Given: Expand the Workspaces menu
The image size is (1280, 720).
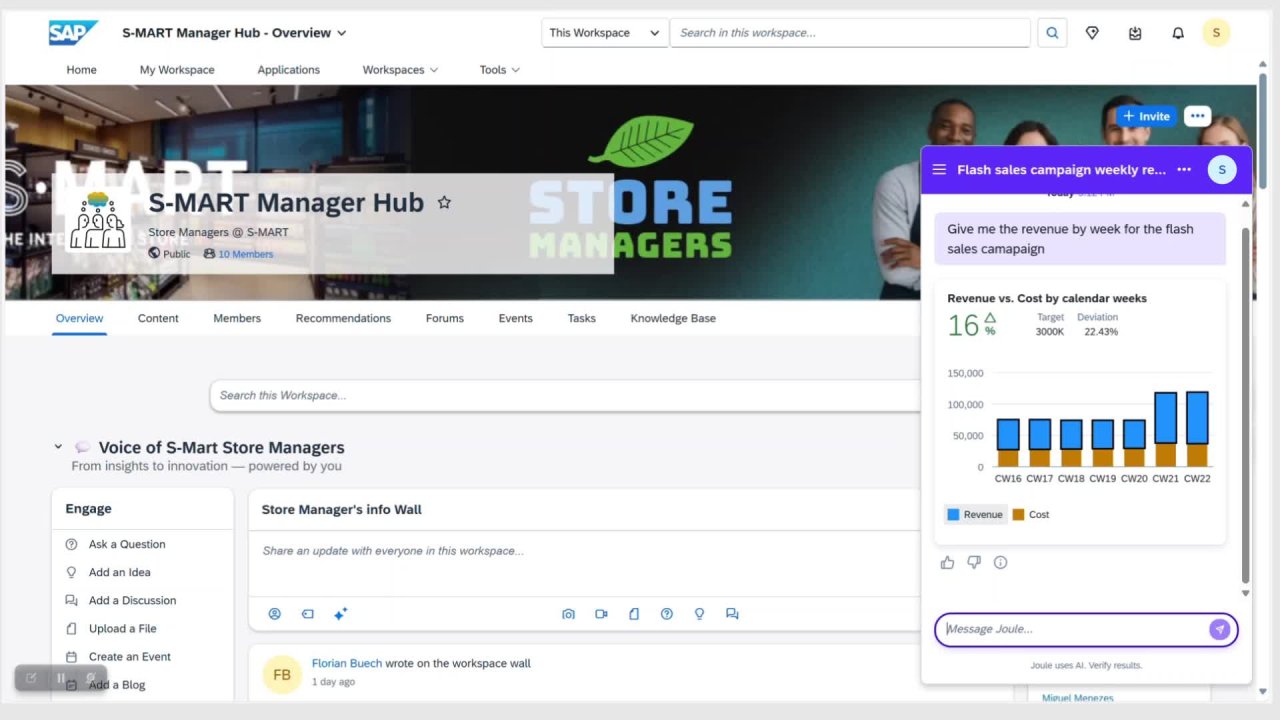Looking at the screenshot, I should click(x=400, y=70).
